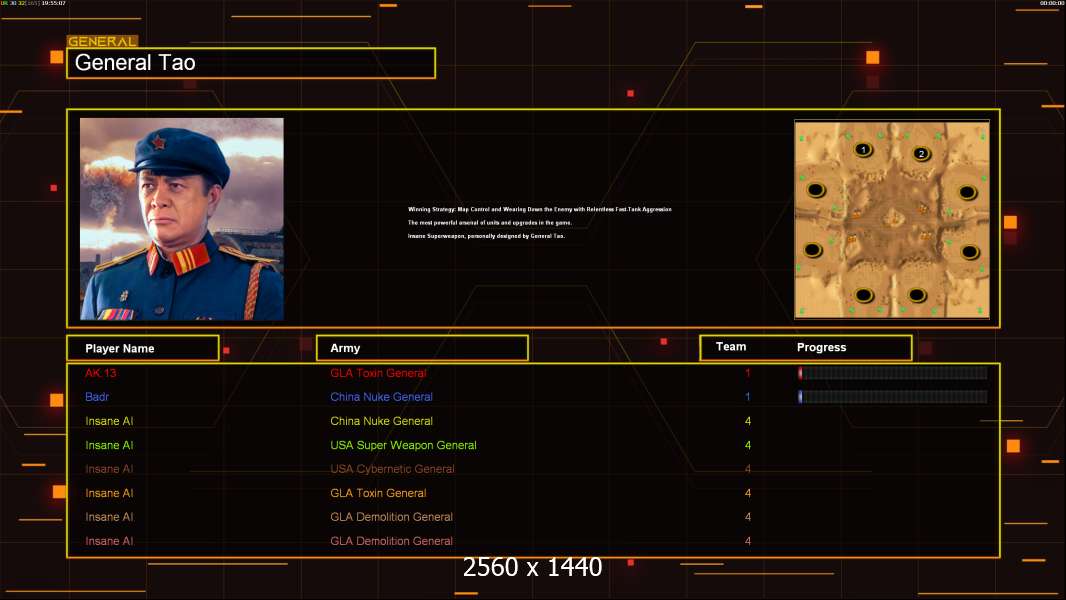The height and width of the screenshot is (600, 1066).
Task: Select Insane AI beside USA Super Weapon General
Action: click(109, 445)
